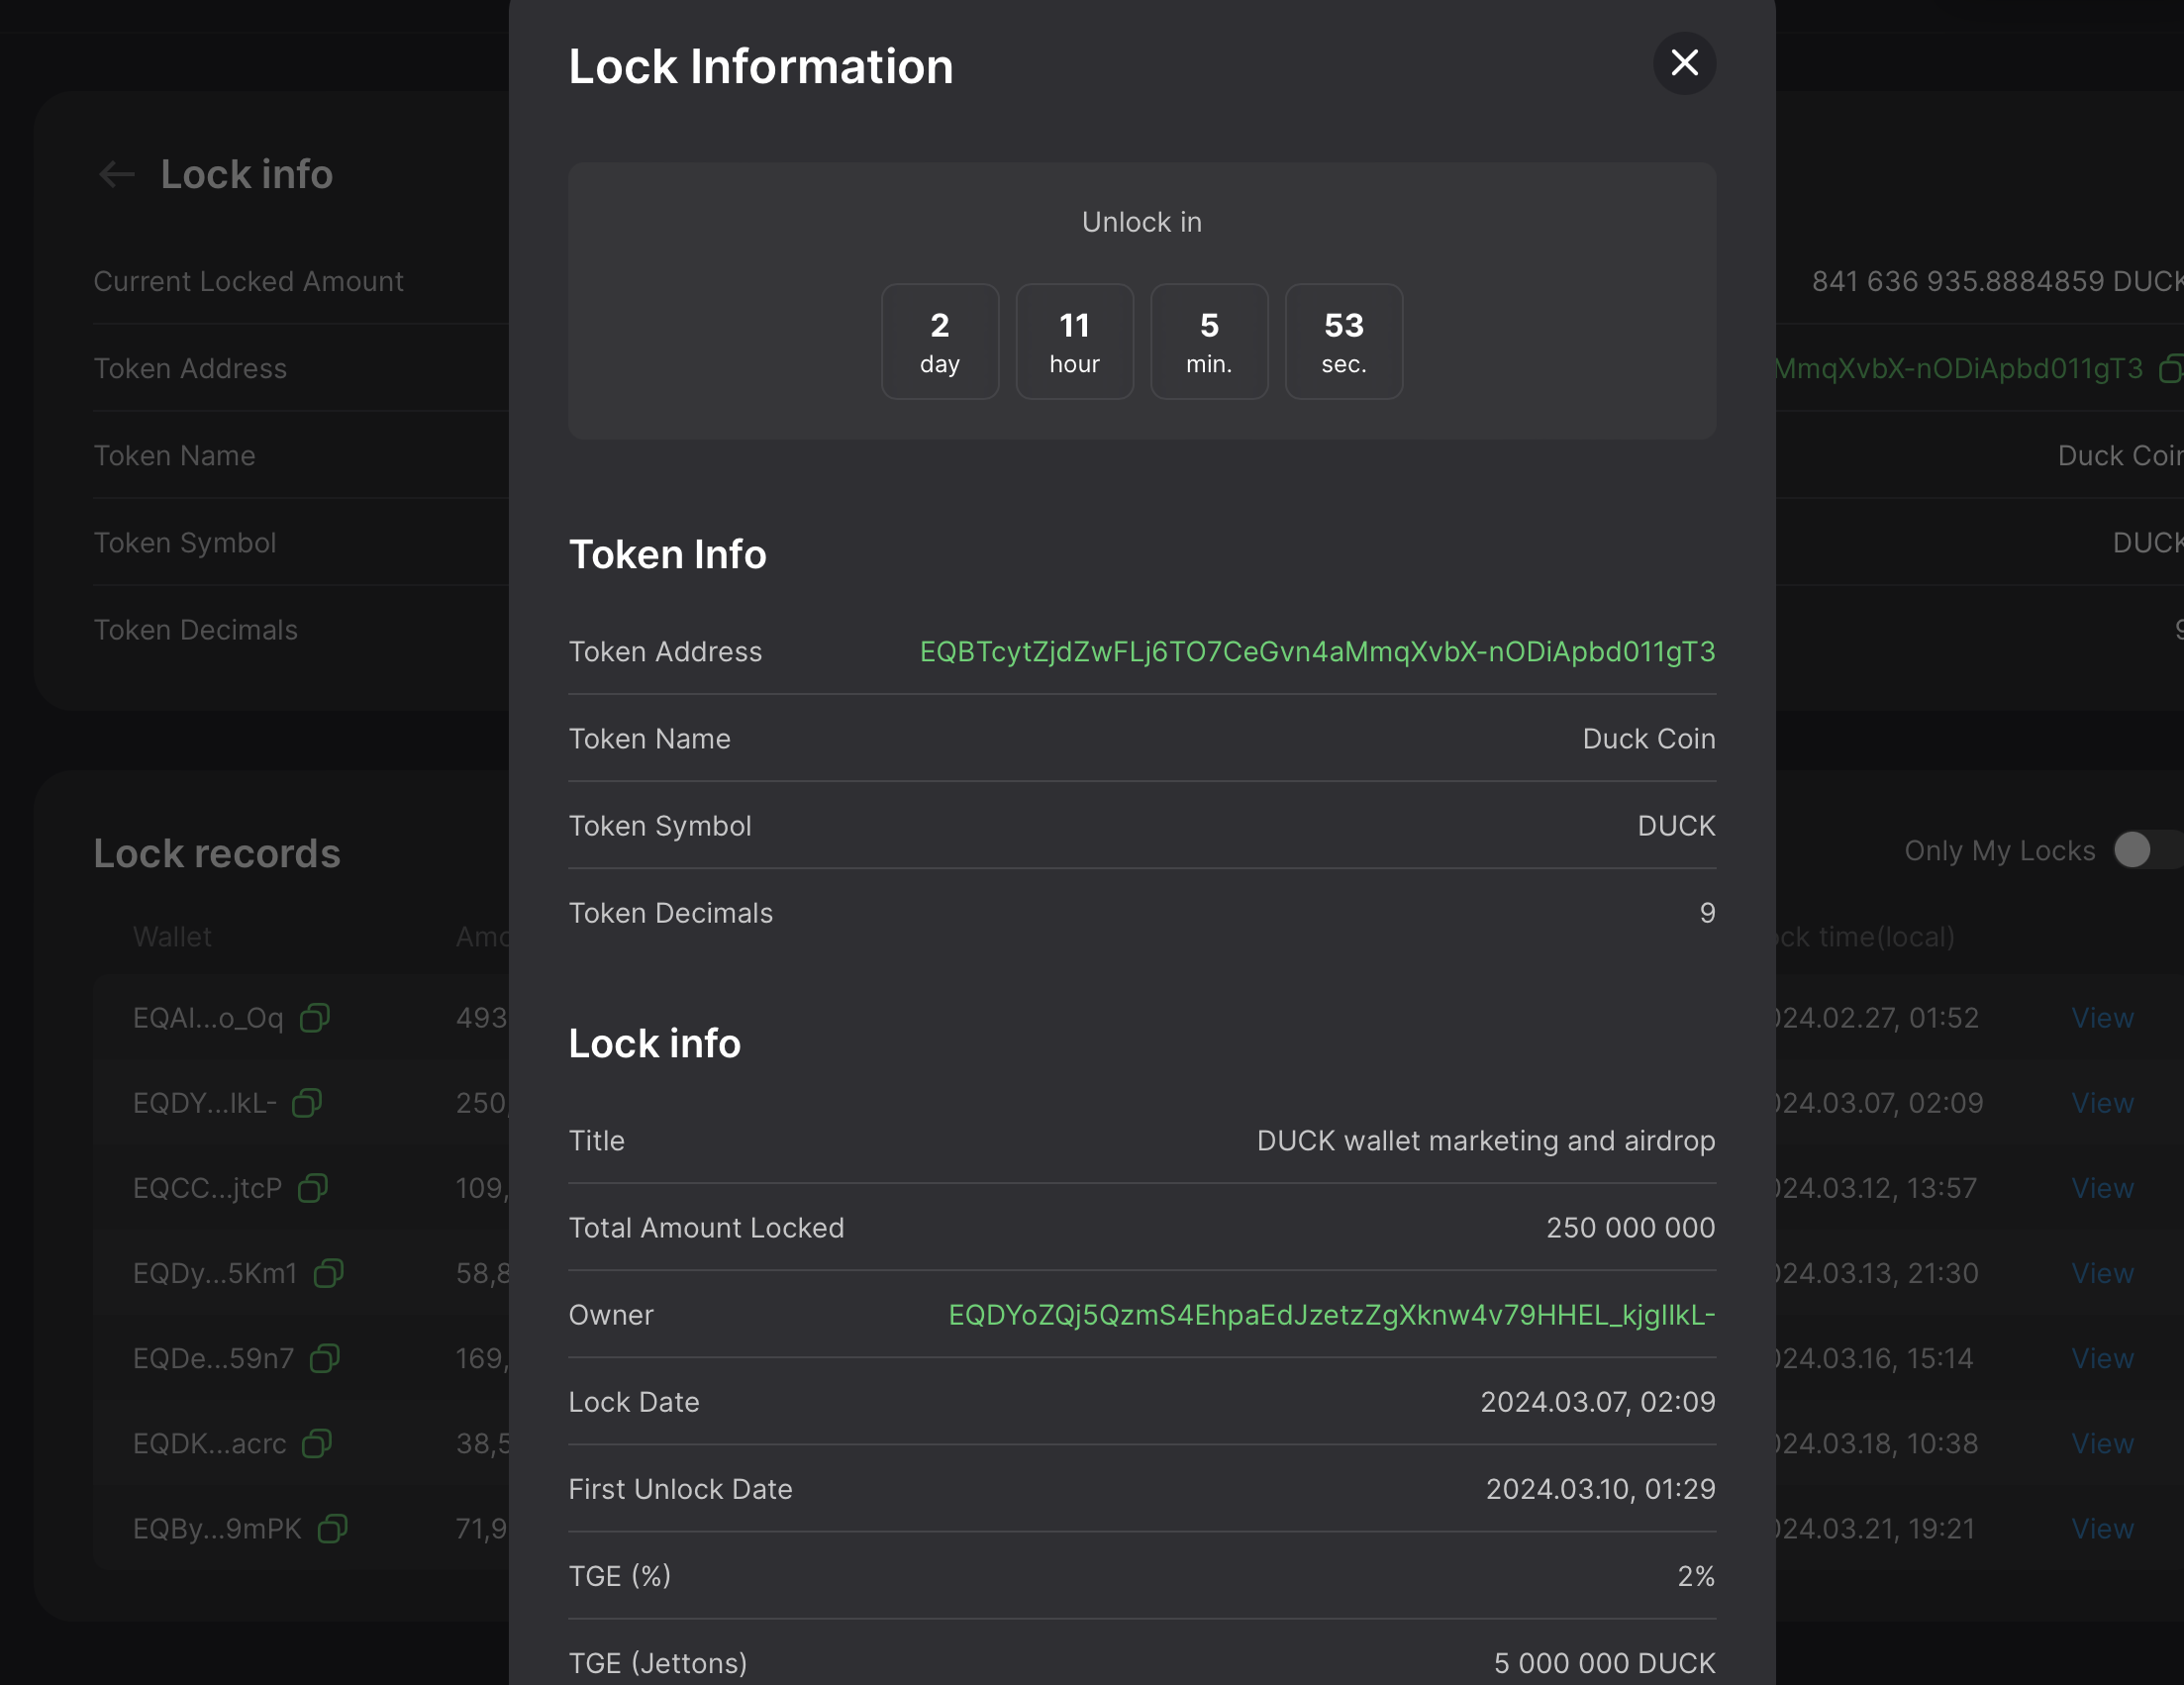Copy the EQDY...IkL- wallet address
Screen dimensions: 2184x1685
tap(307, 1103)
